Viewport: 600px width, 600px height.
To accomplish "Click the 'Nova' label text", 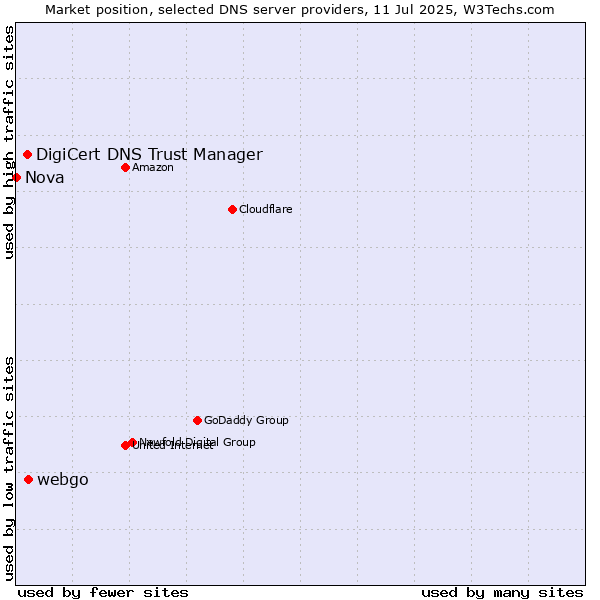I will tap(44, 178).
